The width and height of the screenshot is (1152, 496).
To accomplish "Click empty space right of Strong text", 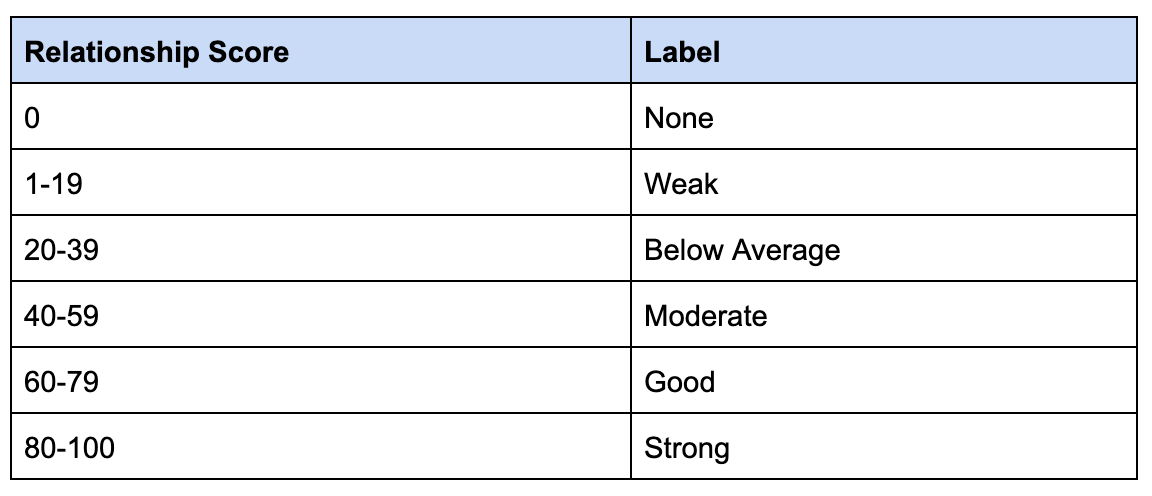I will pos(933,446).
